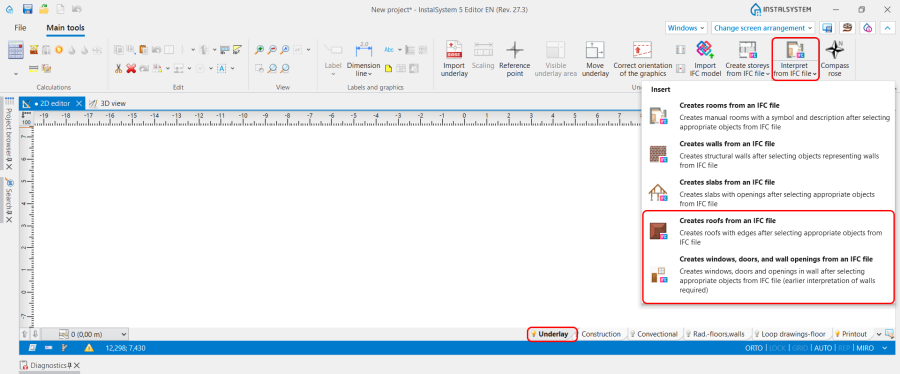Close the Diagnostics panel
Image resolution: width=900 pixels, height=374 pixels.
click(76, 365)
